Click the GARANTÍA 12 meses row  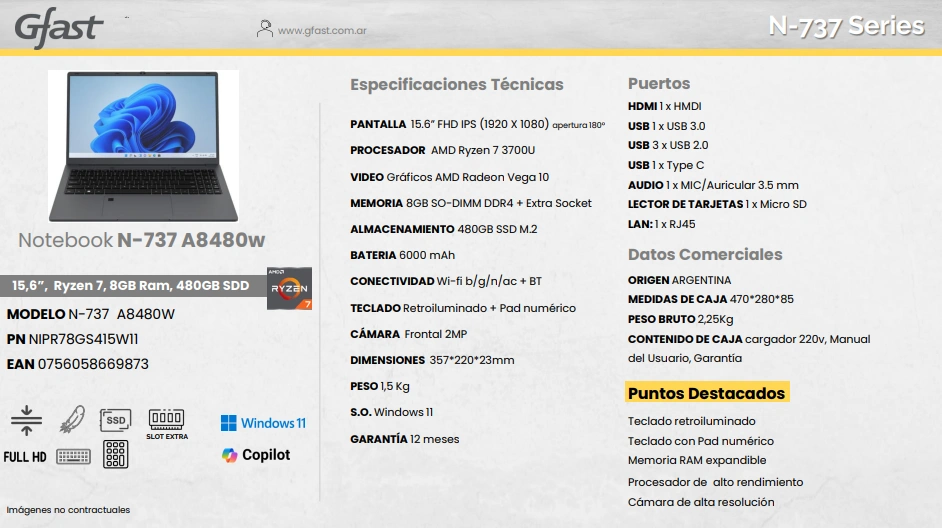click(405, 439)
